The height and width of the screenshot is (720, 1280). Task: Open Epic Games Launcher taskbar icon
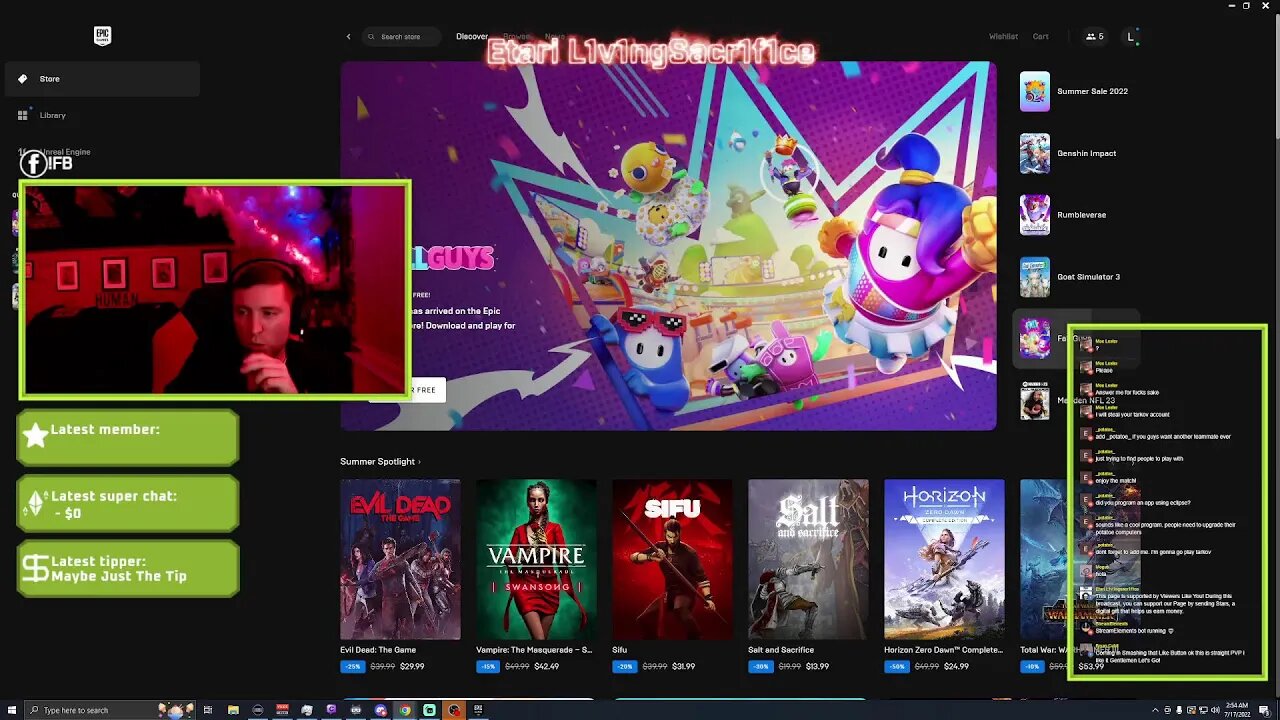pos(478,710)
